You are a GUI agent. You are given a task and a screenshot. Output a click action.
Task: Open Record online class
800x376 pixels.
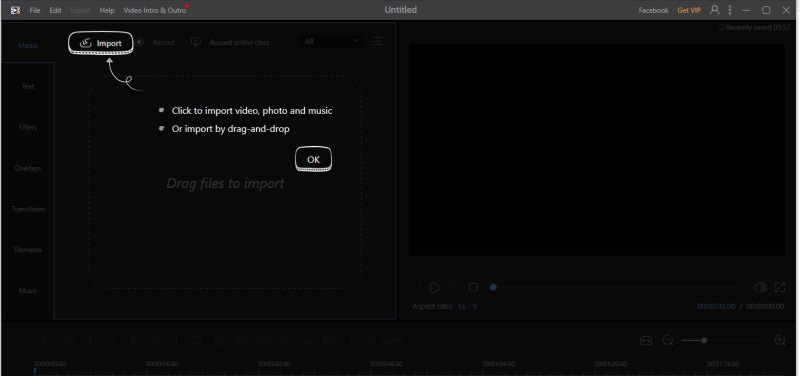coord(230,42)
